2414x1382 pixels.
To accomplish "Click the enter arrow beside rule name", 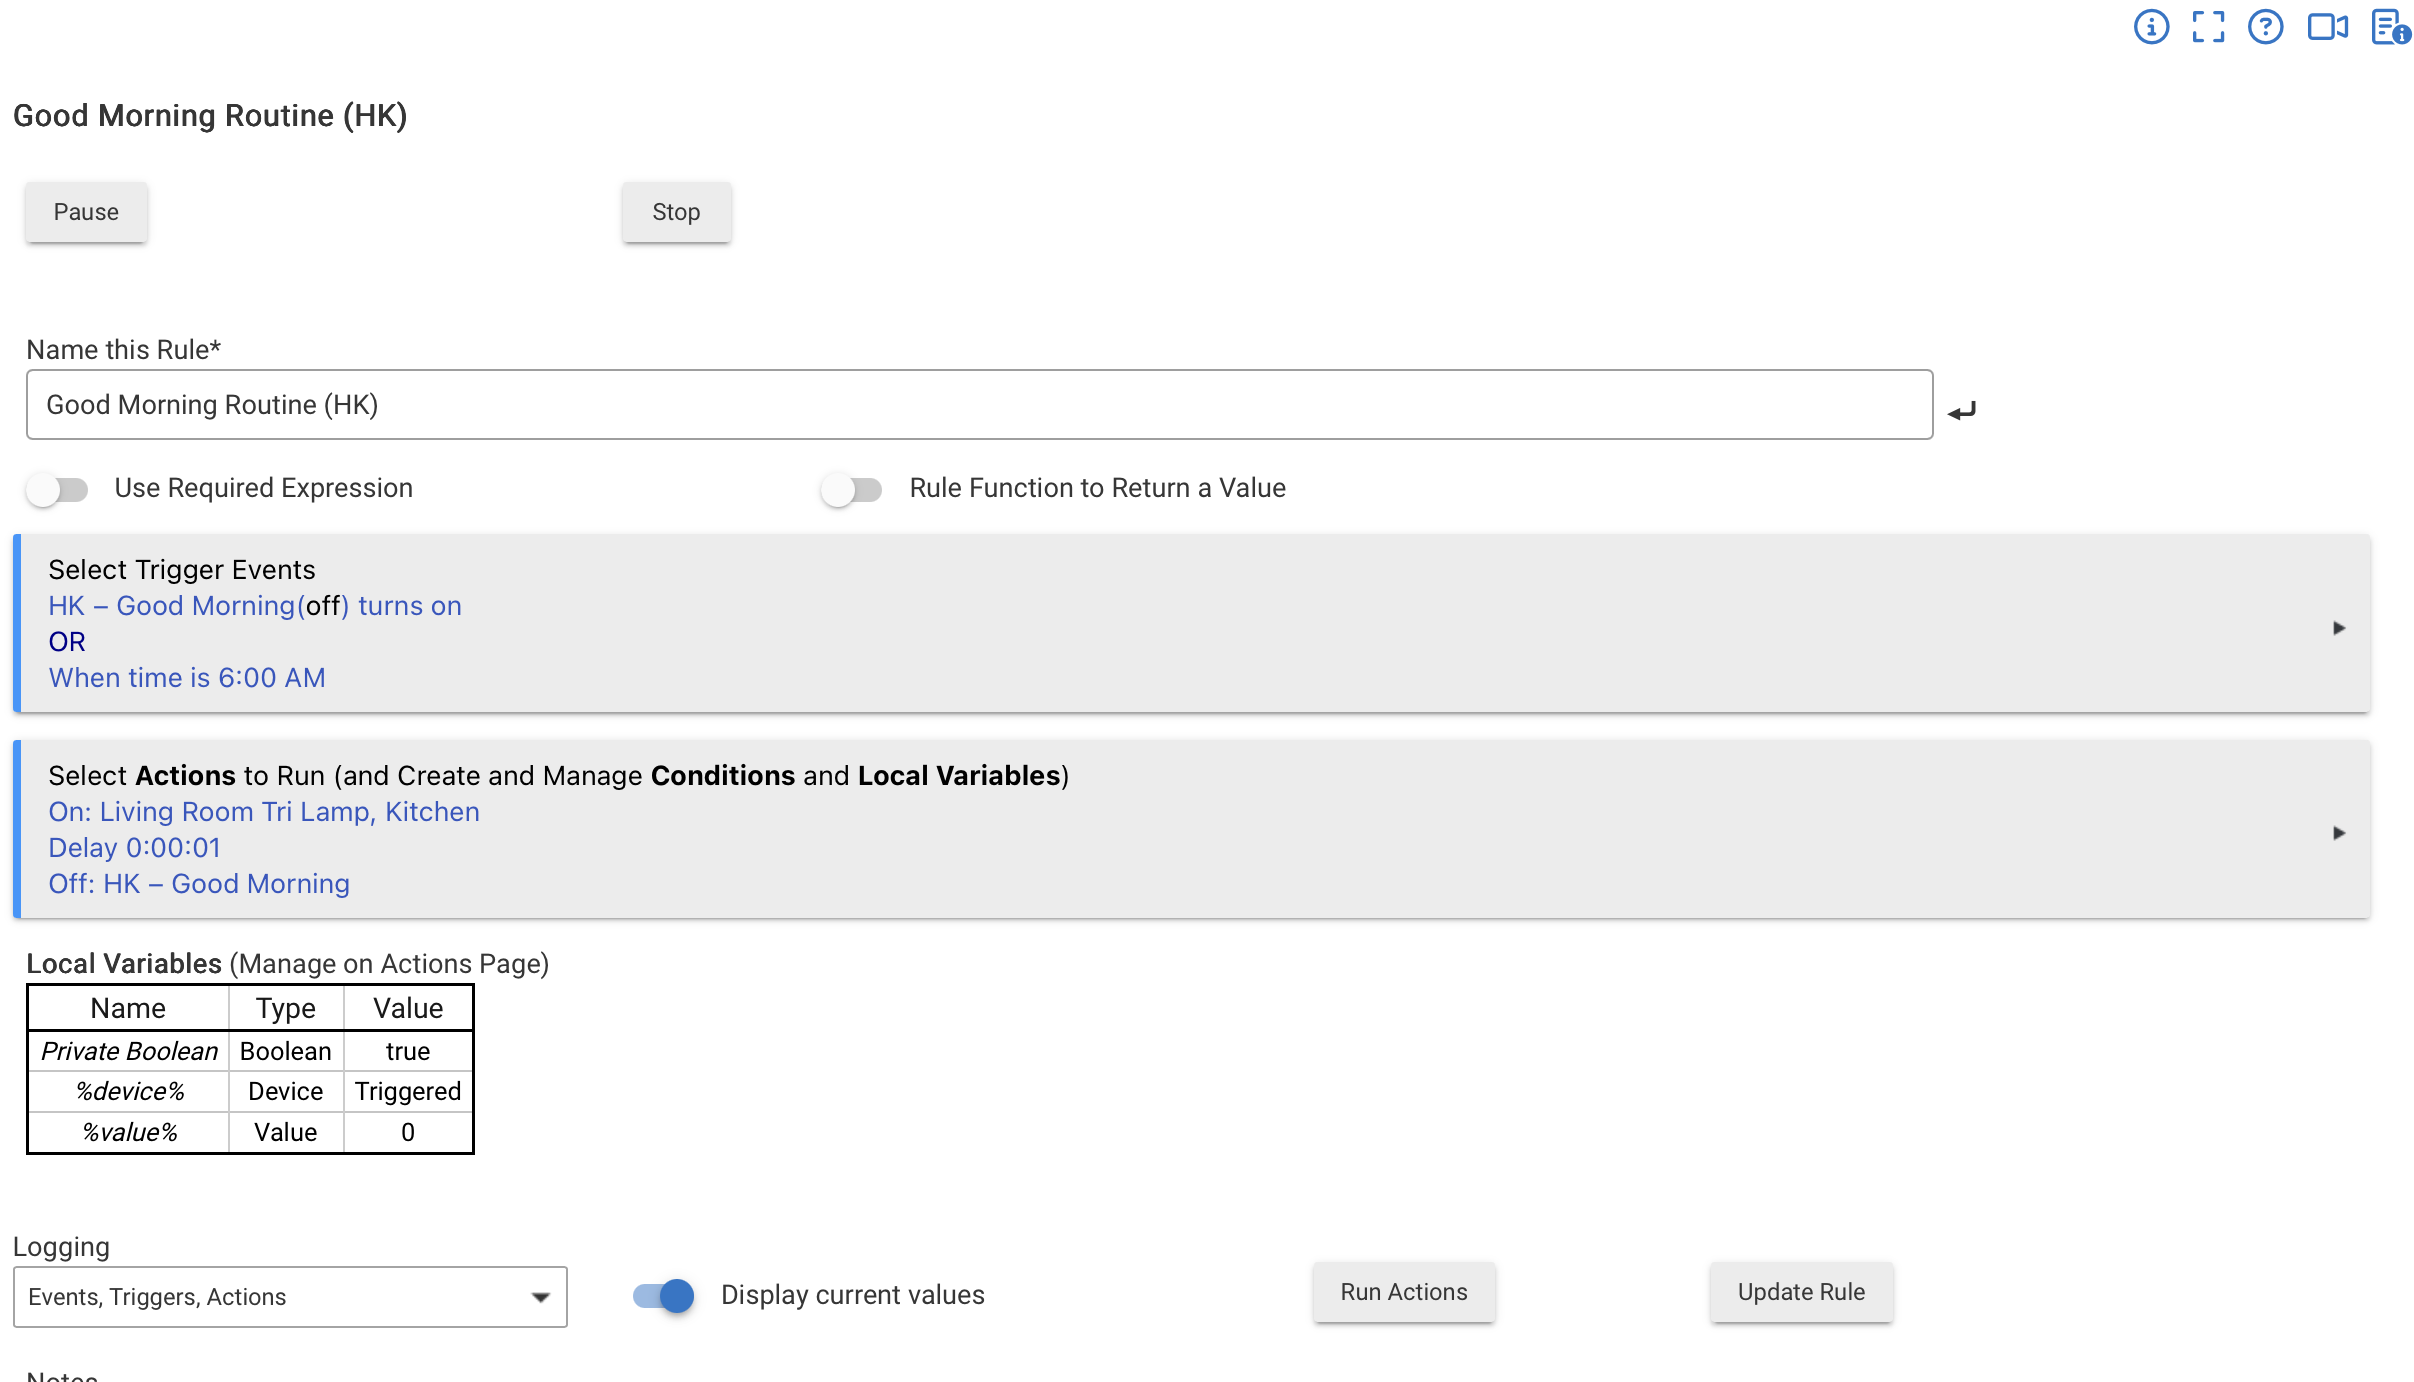I will tap(1962, 410).
